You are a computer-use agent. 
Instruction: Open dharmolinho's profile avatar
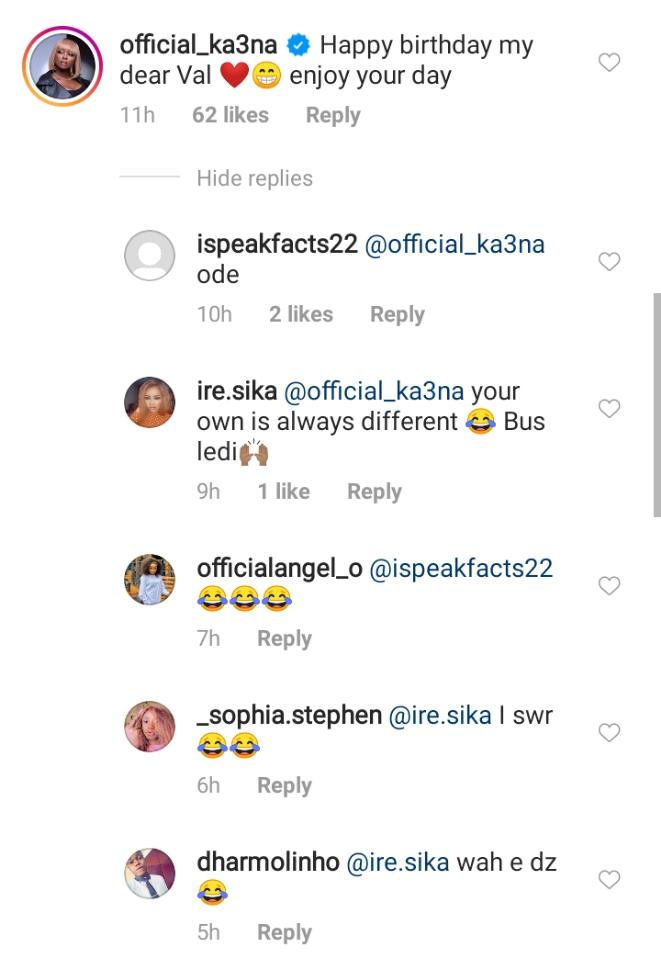(150, 873)
